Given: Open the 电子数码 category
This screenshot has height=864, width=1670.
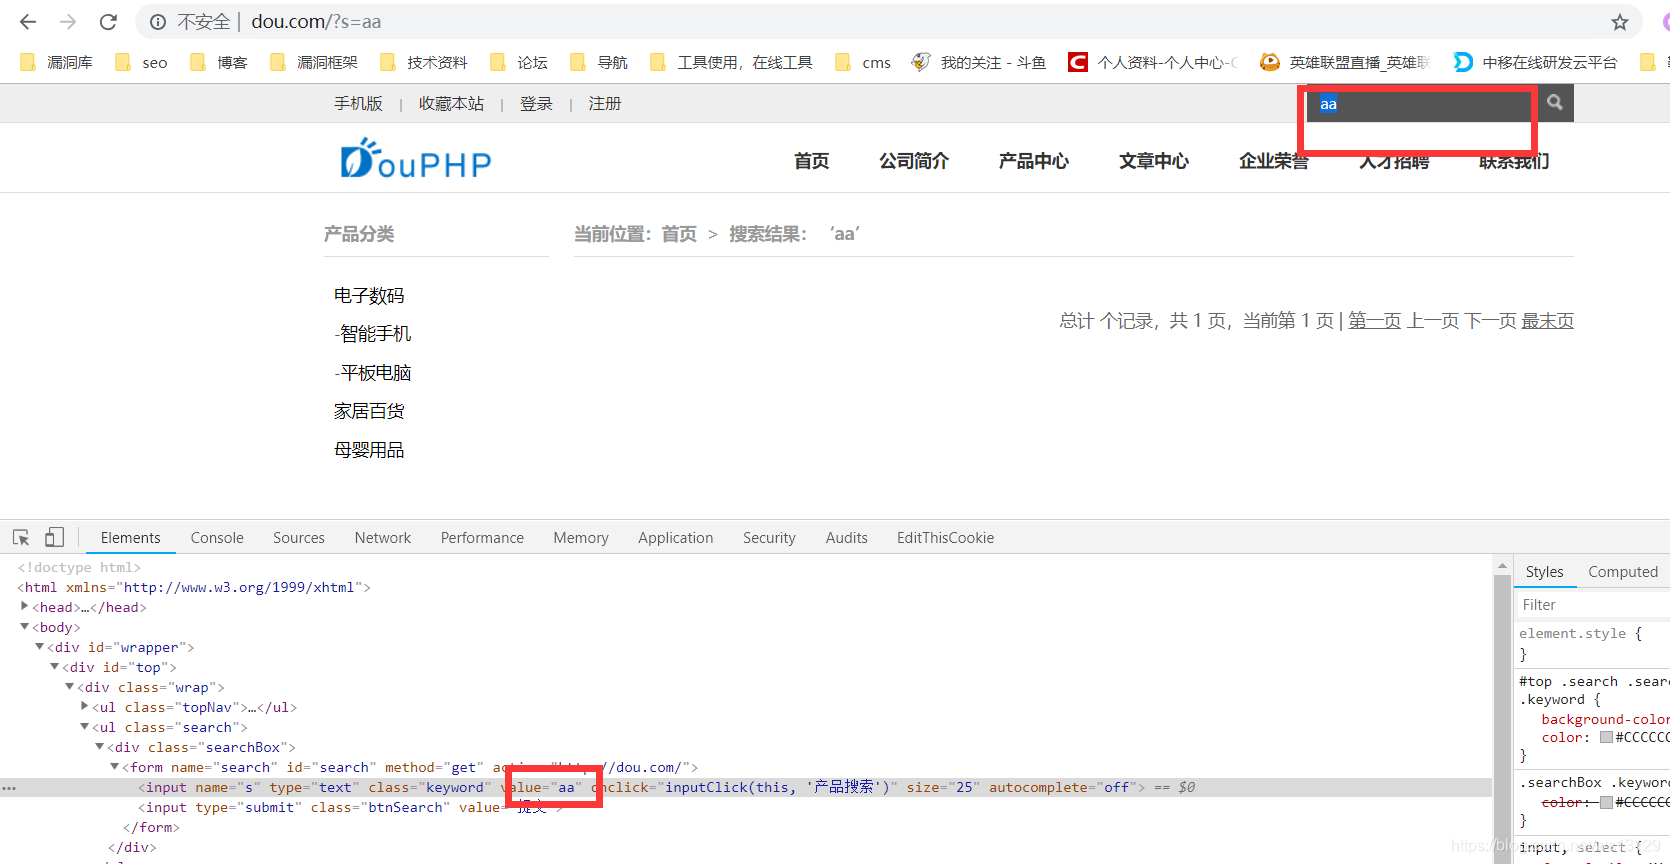Looking at the screenshot, I should tap(369, 296).
